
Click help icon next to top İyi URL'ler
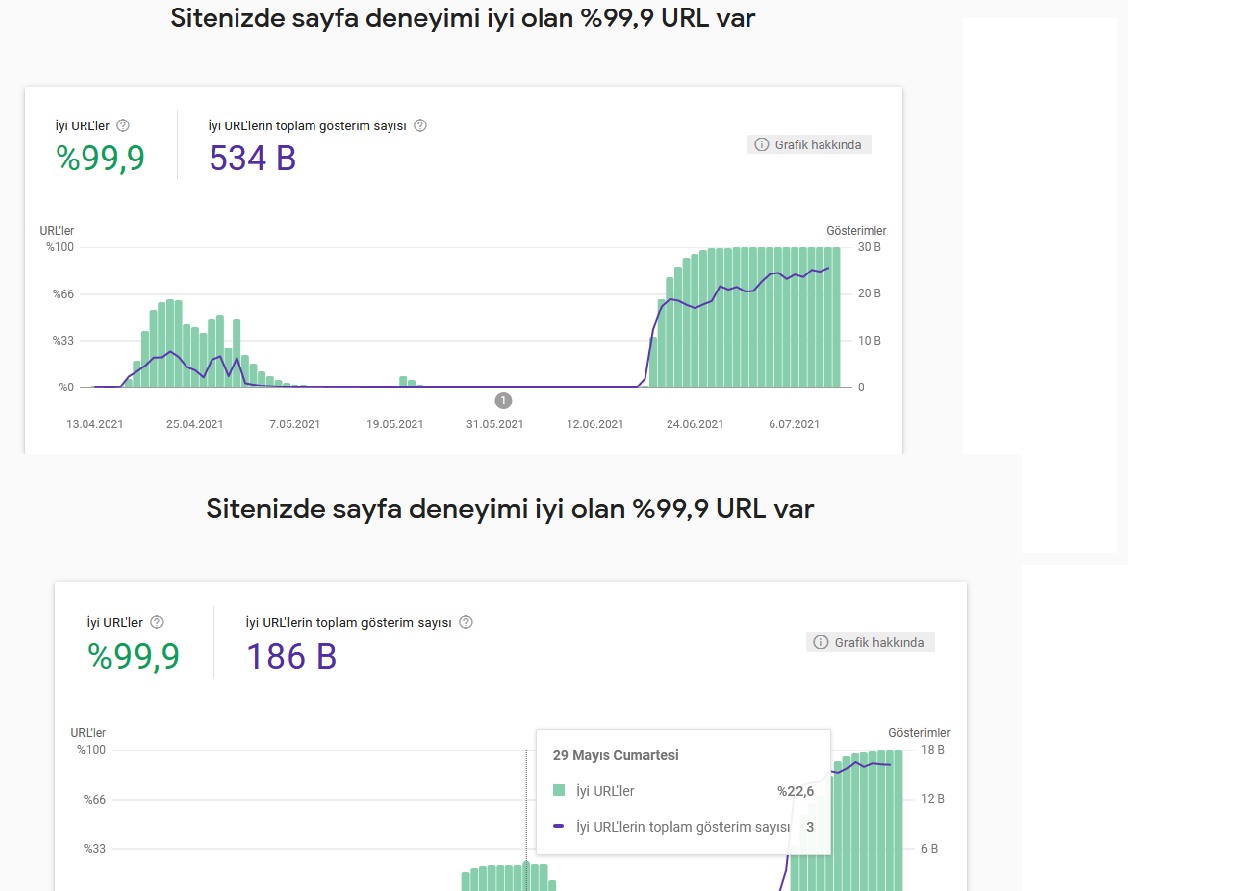[x=123, y=126]
